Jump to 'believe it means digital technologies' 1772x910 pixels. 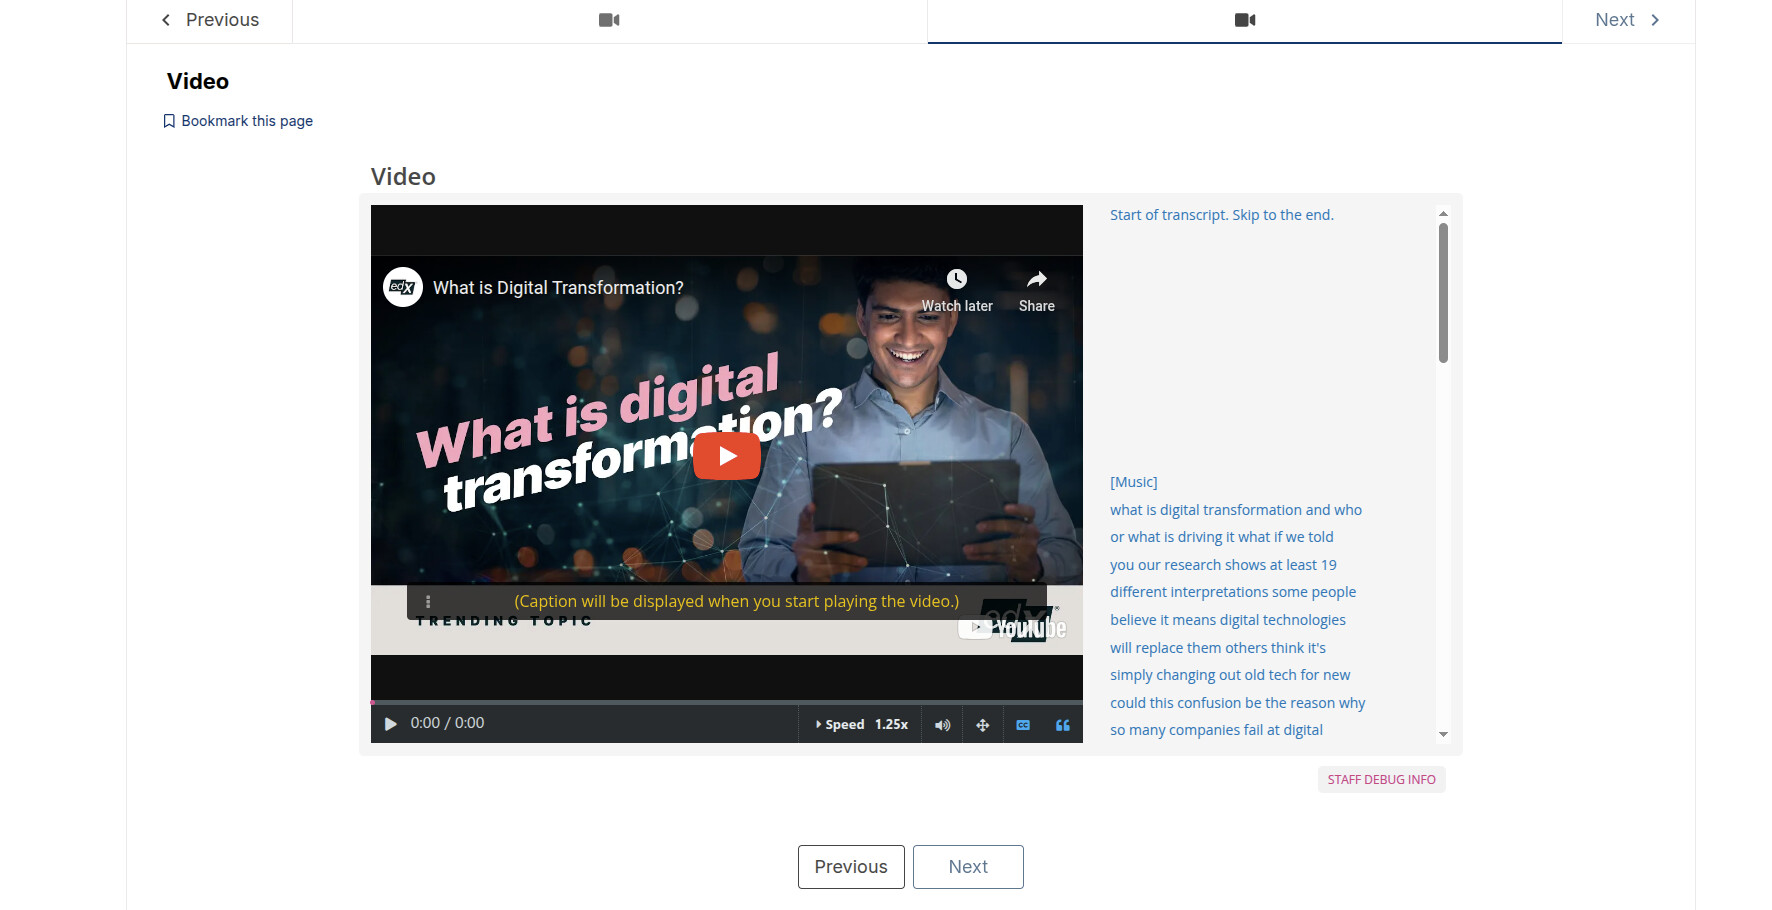[x=1228, y=620]
